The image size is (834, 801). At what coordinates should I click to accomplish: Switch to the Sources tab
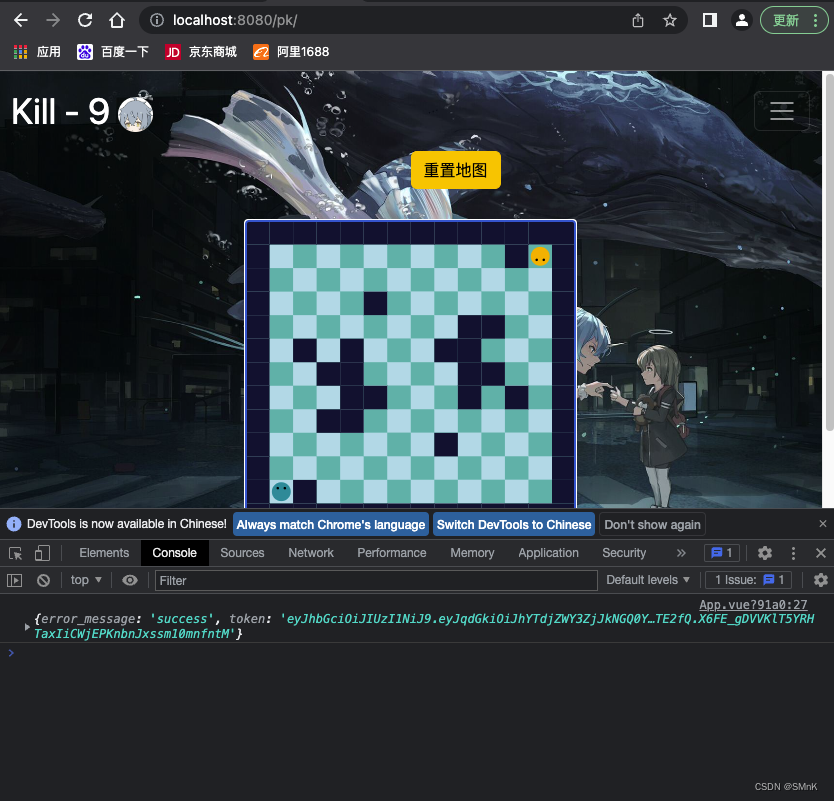pyautogui.click(x=242, y=553)
